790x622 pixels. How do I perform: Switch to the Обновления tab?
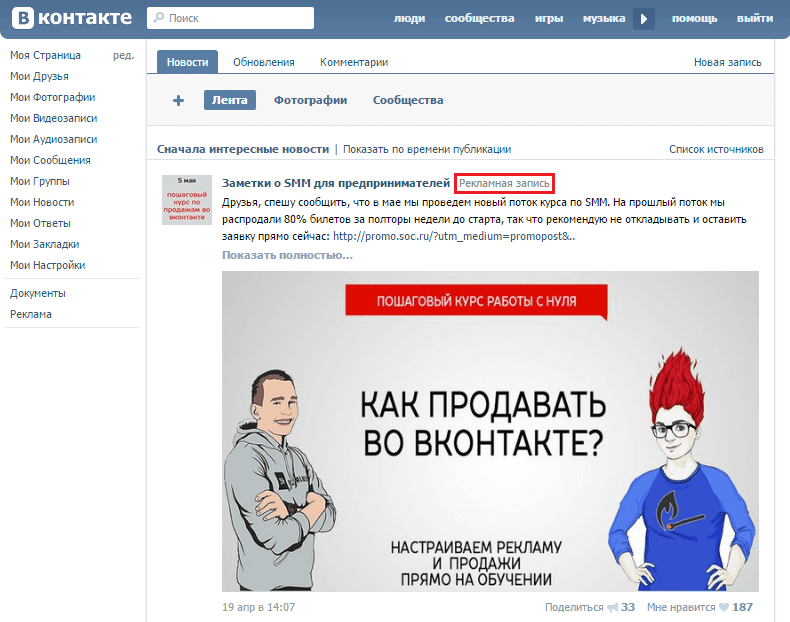click(264, 62)
